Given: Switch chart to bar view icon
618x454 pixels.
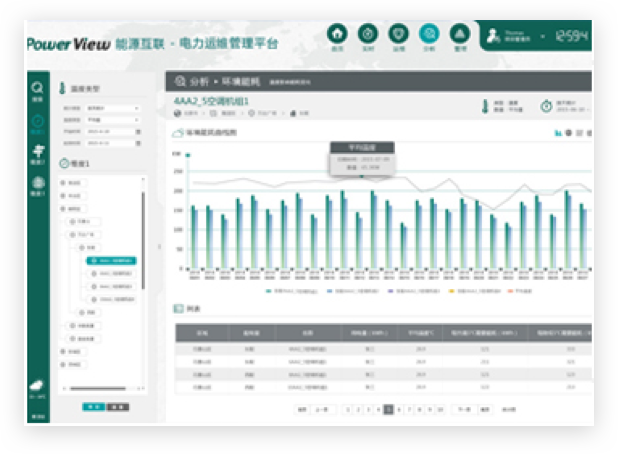Looking at the screenshot, I should tap(558, 132).
